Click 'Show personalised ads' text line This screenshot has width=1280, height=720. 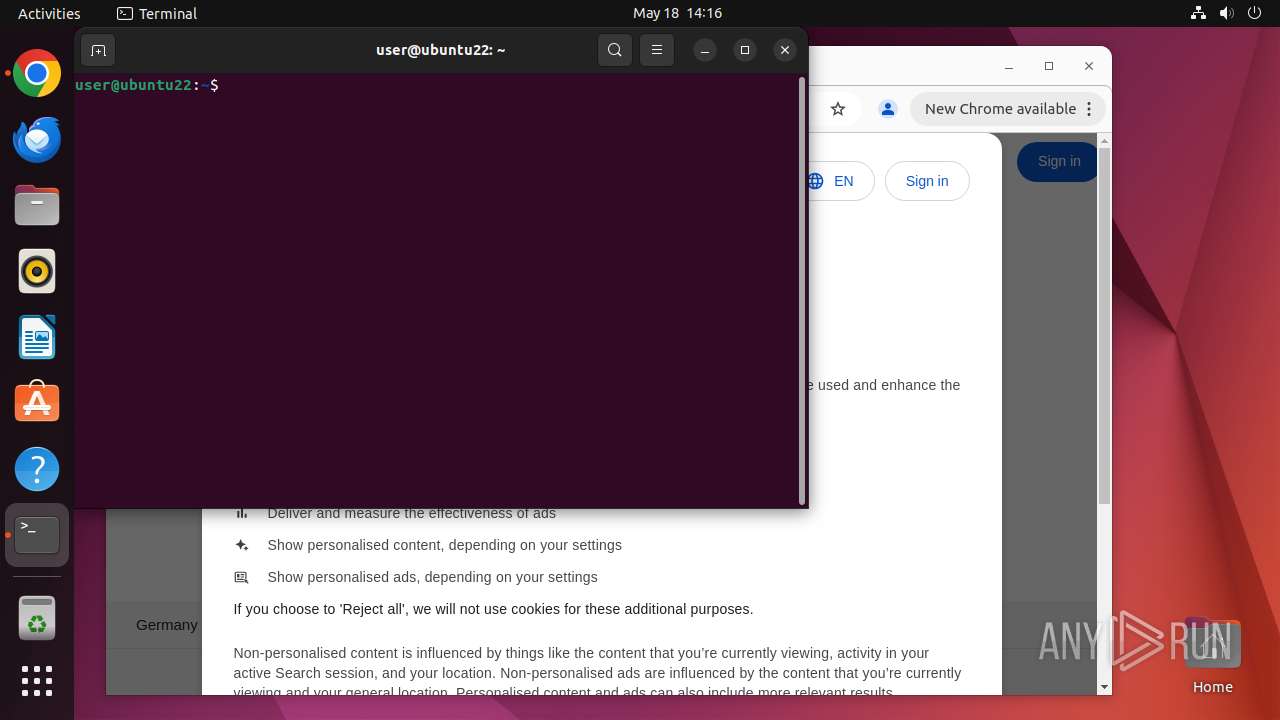(x=432, y=577)
